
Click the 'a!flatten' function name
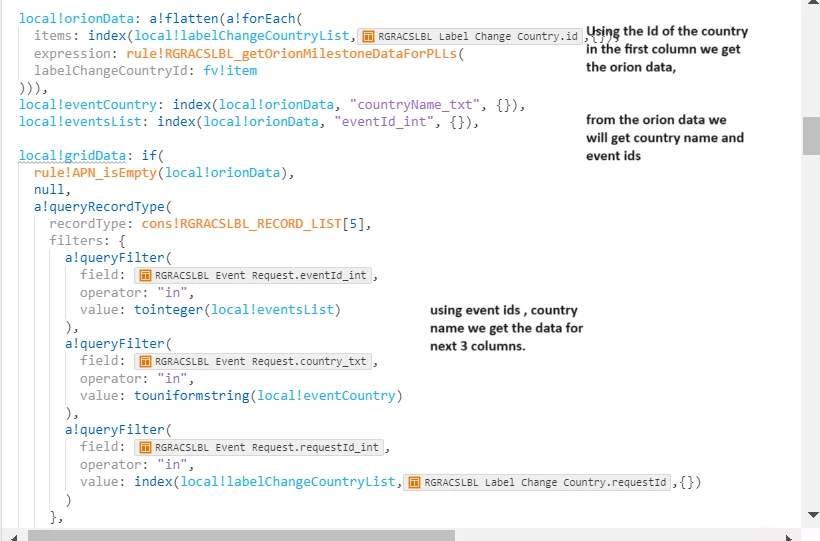tap(184, 19)
